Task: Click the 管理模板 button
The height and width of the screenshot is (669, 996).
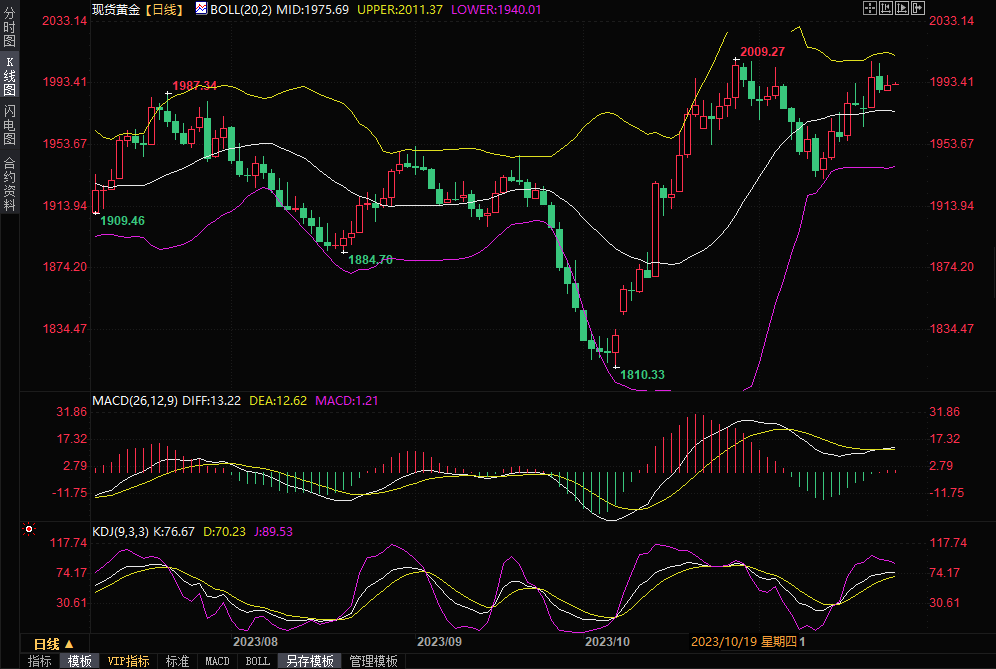Action: [x=372, y=661]
